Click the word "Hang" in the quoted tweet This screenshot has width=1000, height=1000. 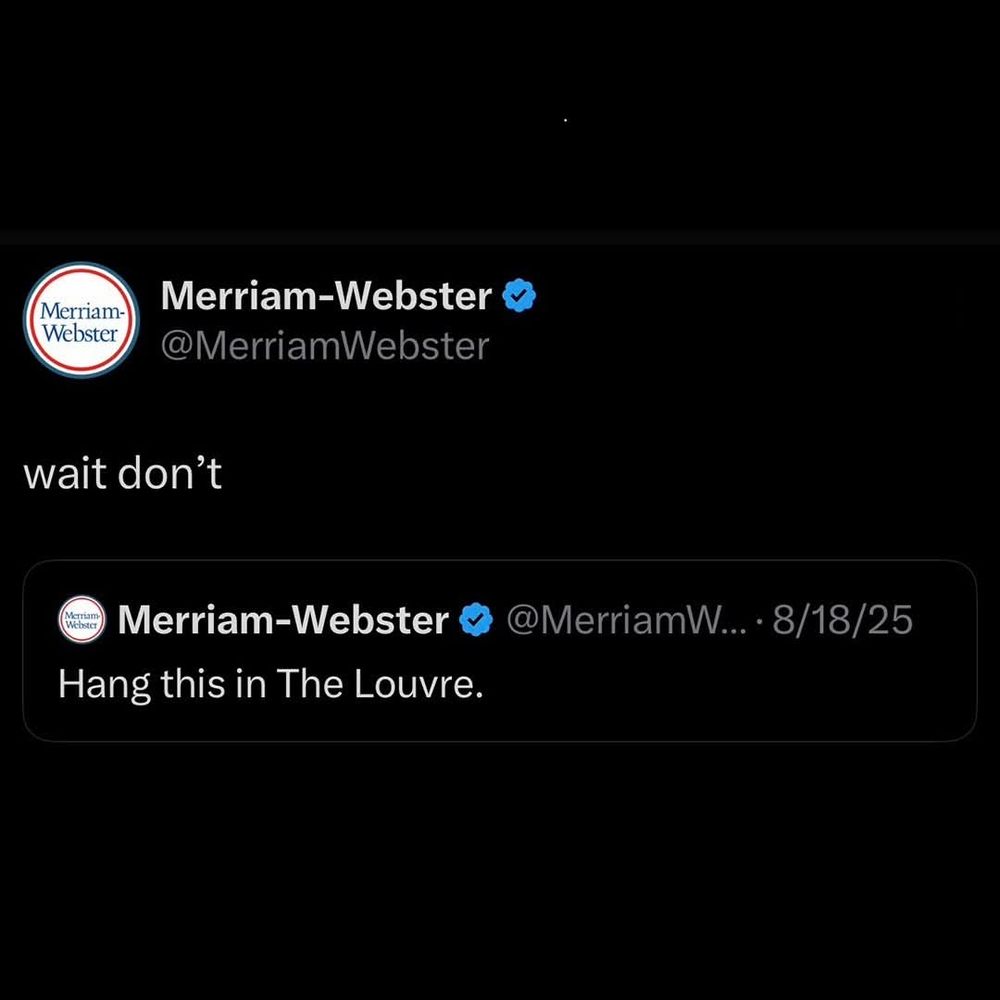pos(105,686)
